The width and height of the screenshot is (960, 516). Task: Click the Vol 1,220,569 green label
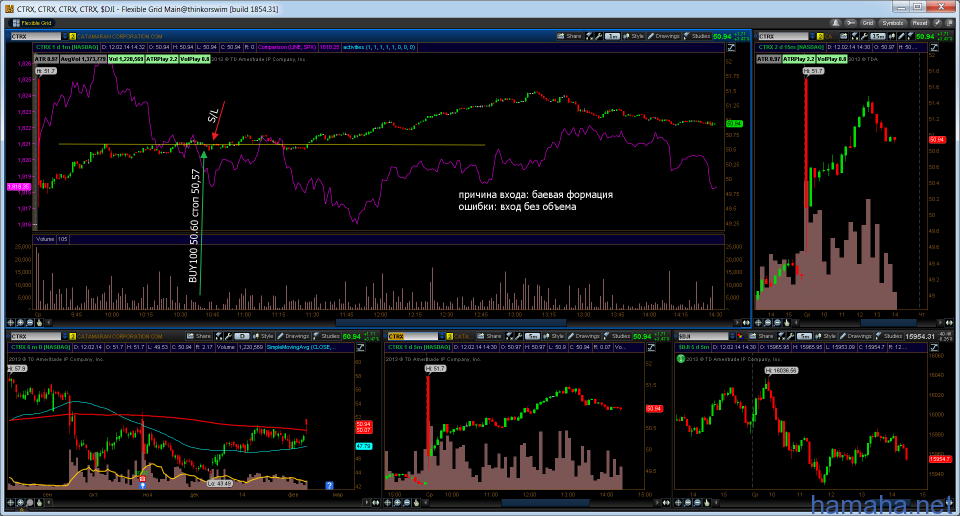126,59
